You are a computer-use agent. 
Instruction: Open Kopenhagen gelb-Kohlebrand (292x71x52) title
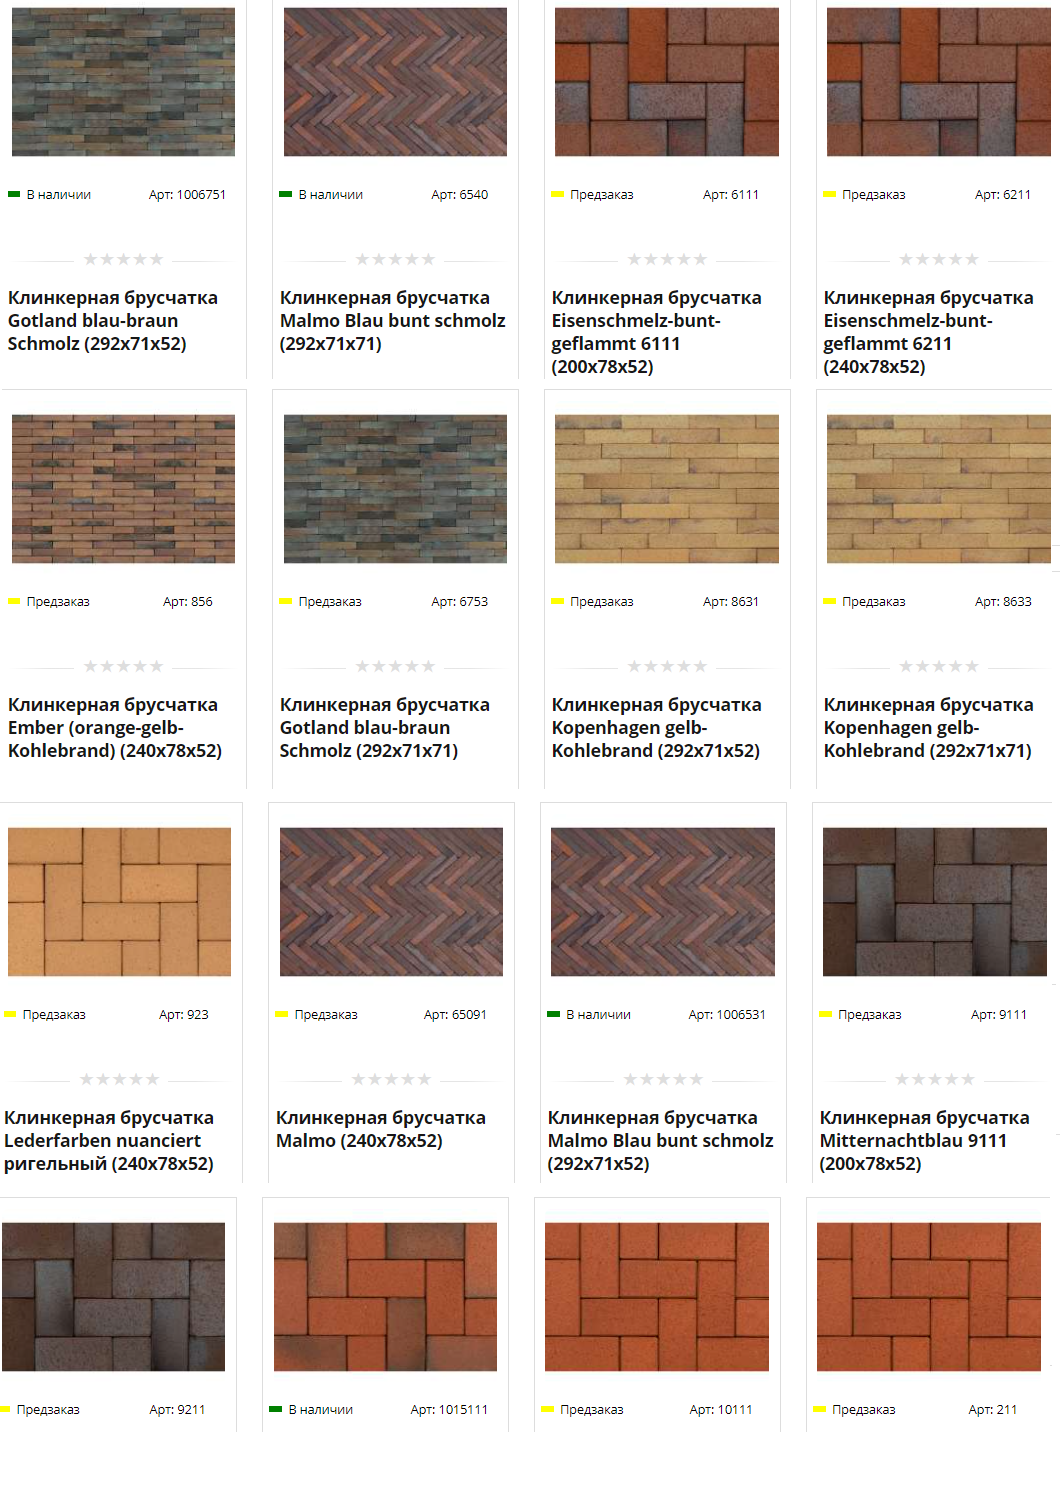pyautogui.click(x=656, y=727)
